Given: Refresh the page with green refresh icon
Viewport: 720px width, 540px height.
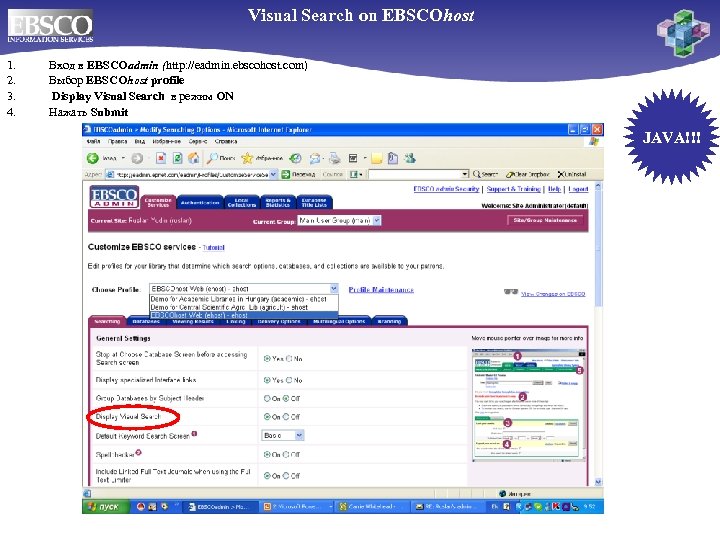Looking at the screenshot, I should 177,158.
